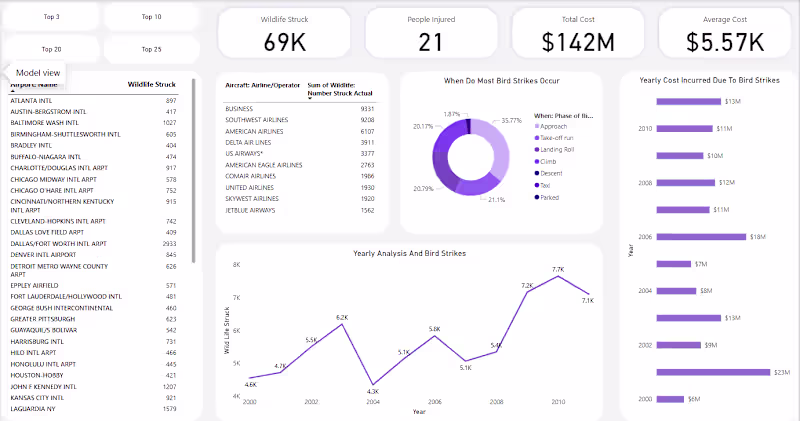
Task: Click the Taxi legend dot
Action: point(537,185)
